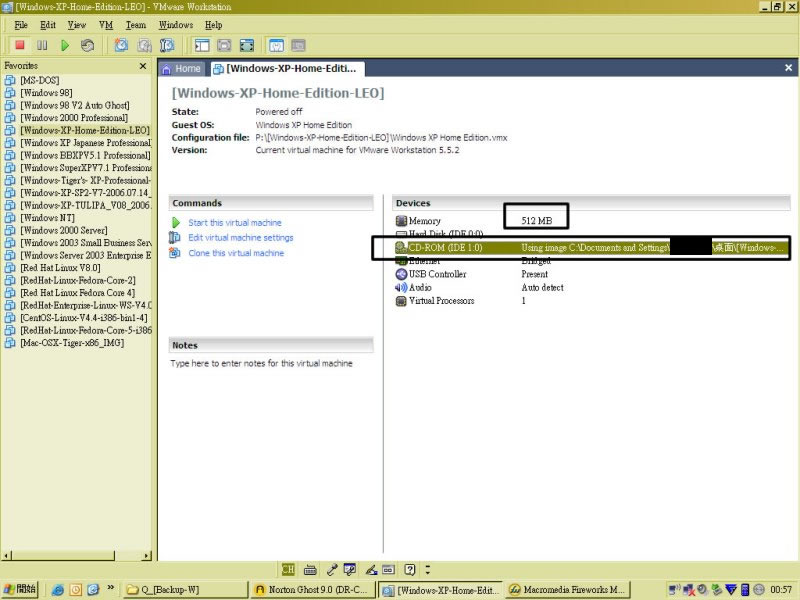Click the Revert to Snapshot toolbar icon
800x600 pixels.
[144, 45]
